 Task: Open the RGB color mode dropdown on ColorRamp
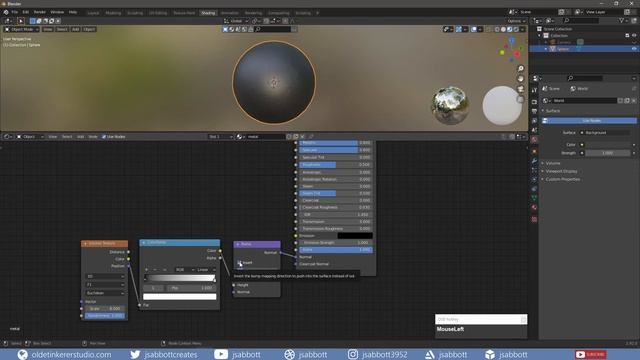(184, 270)
